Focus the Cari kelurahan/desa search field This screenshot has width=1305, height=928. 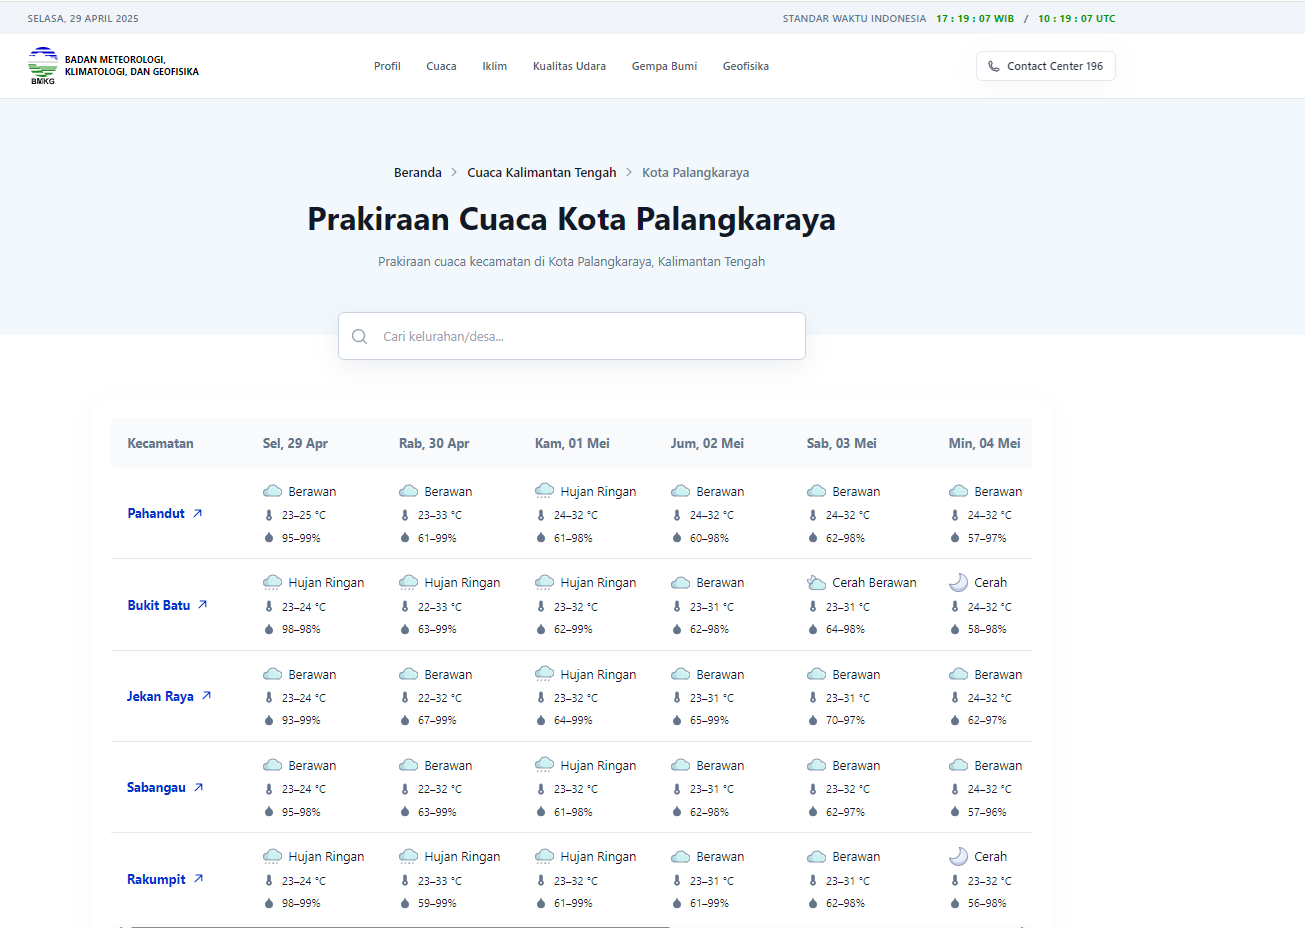[x=585, y=337]
